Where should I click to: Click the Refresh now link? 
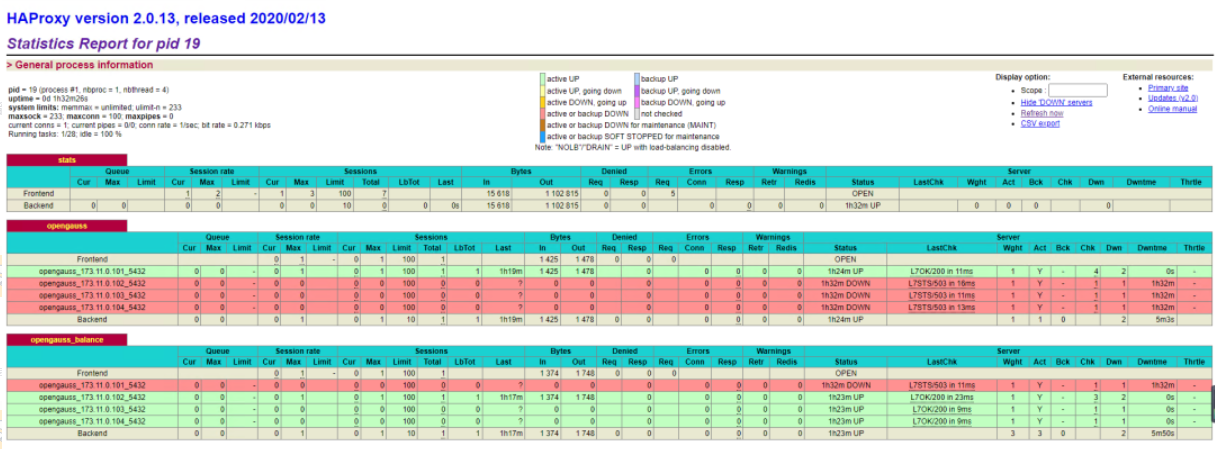(x=1041, y=113)
